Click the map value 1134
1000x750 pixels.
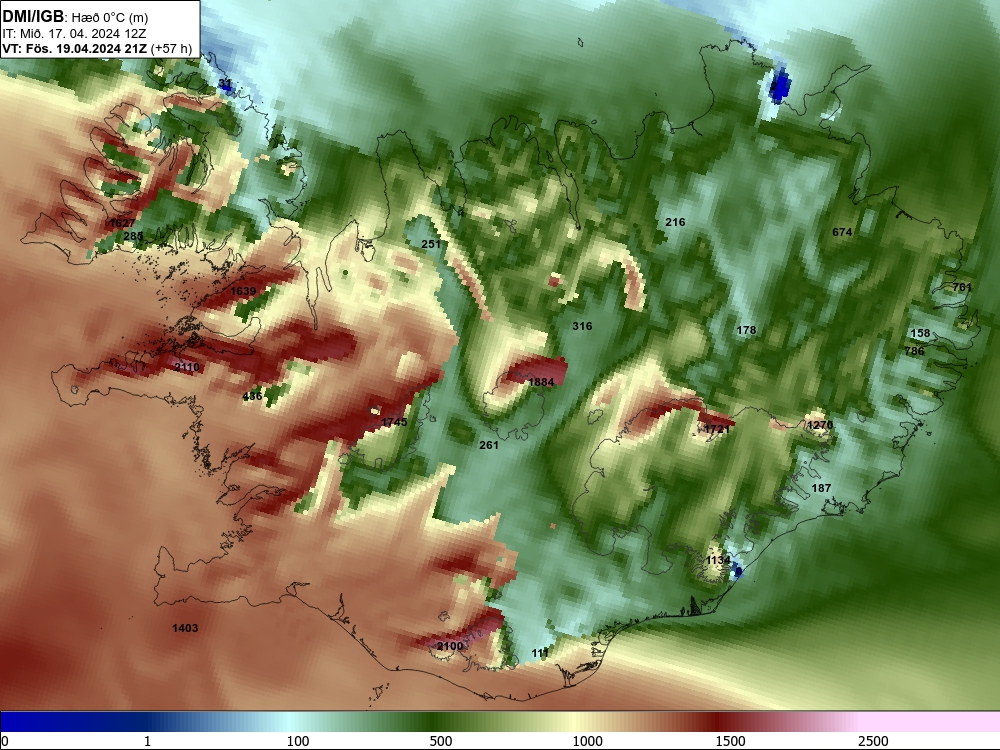718,560
